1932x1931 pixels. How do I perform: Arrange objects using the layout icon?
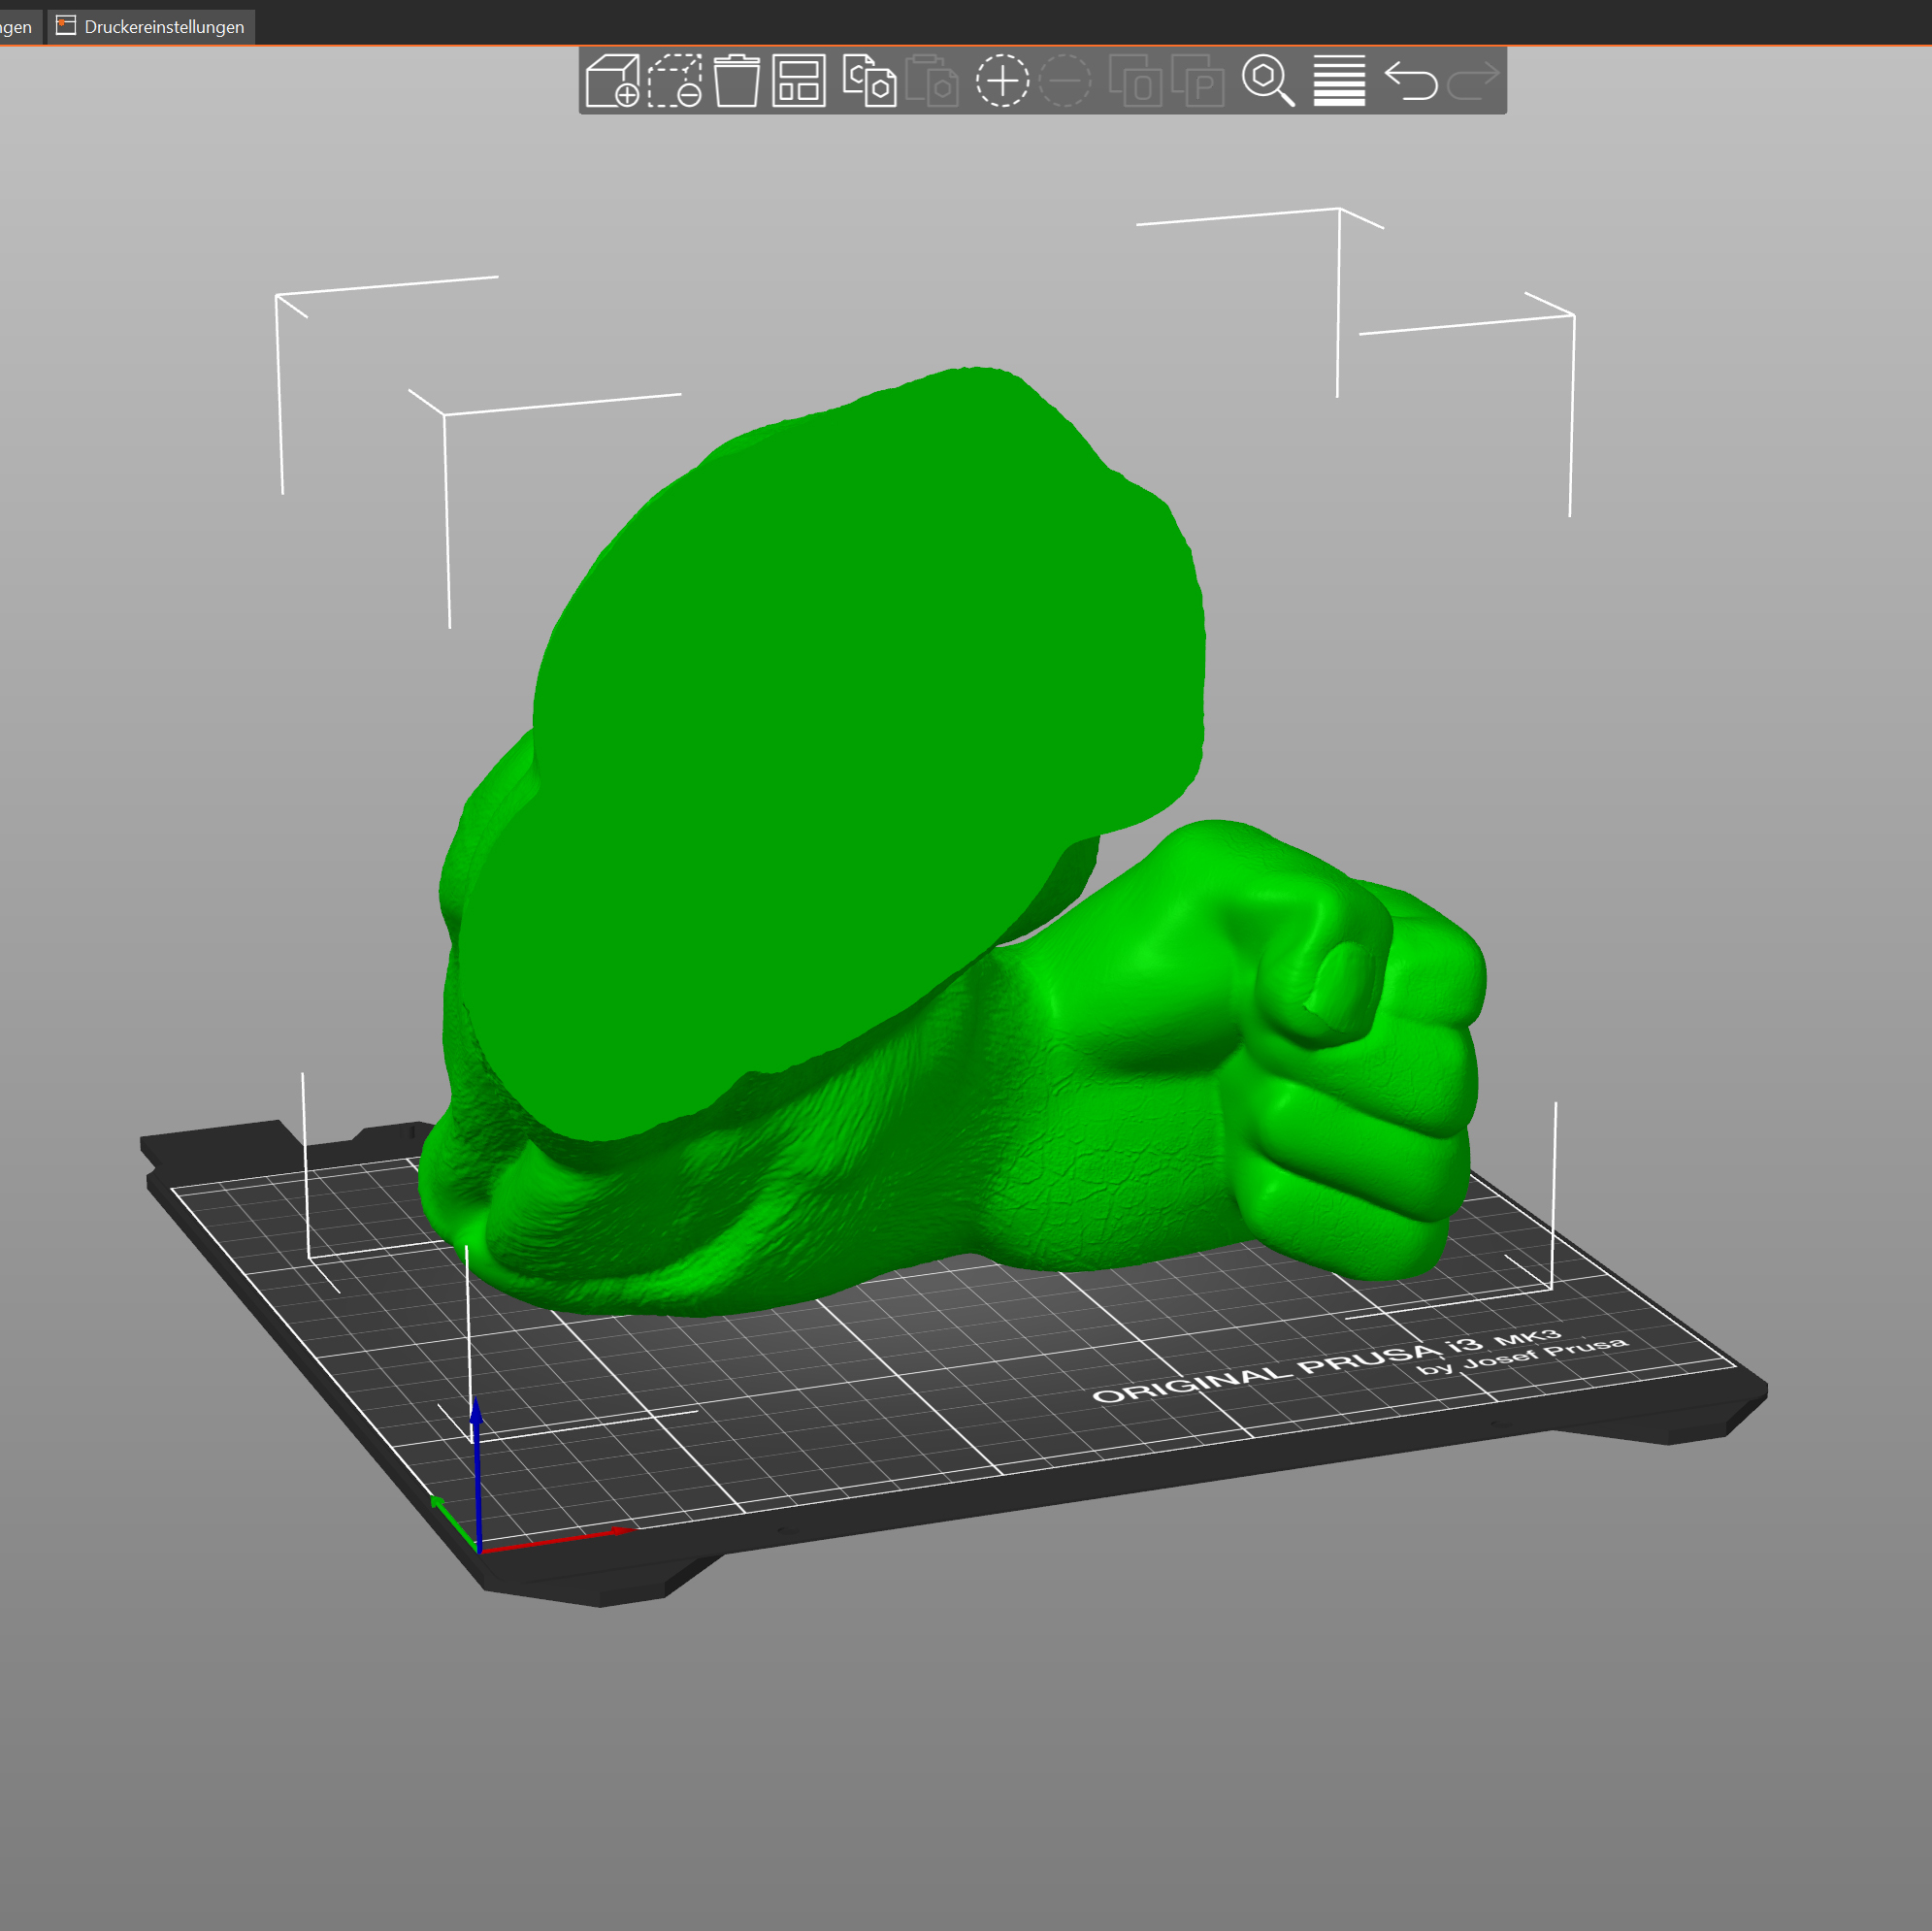coord(799,80)
